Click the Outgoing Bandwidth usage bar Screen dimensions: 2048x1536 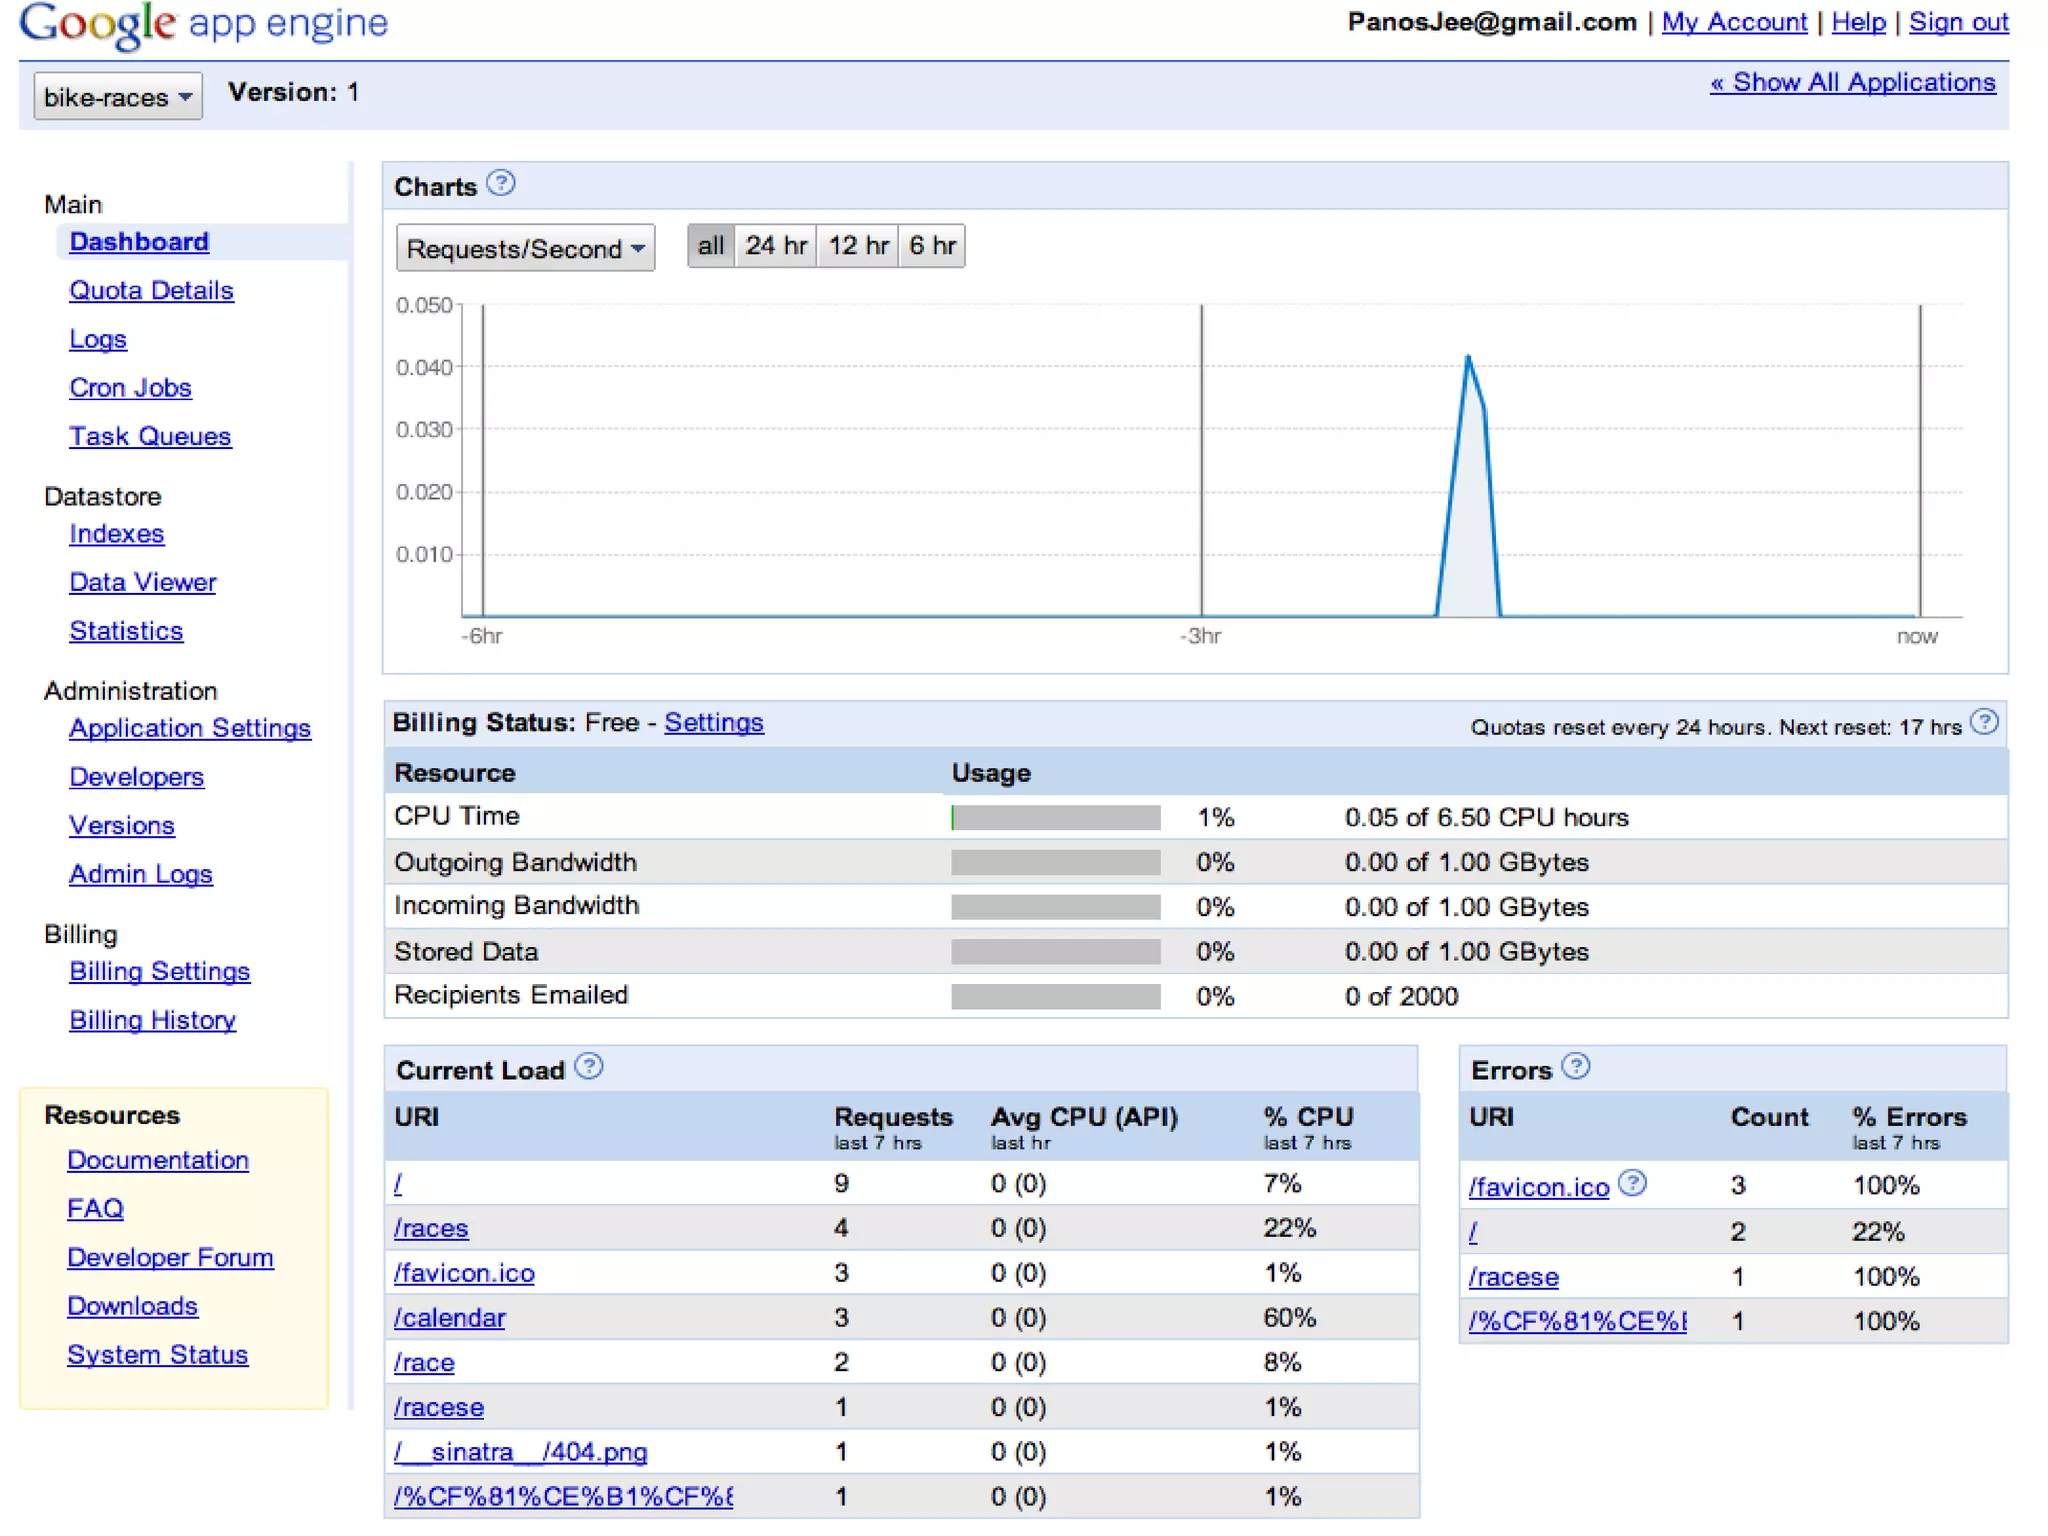1056,863
